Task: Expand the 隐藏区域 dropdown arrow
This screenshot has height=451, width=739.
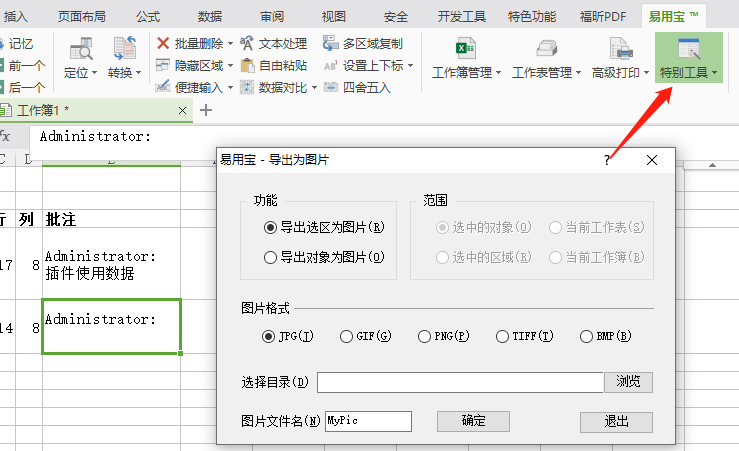Action: pos(230,66)
